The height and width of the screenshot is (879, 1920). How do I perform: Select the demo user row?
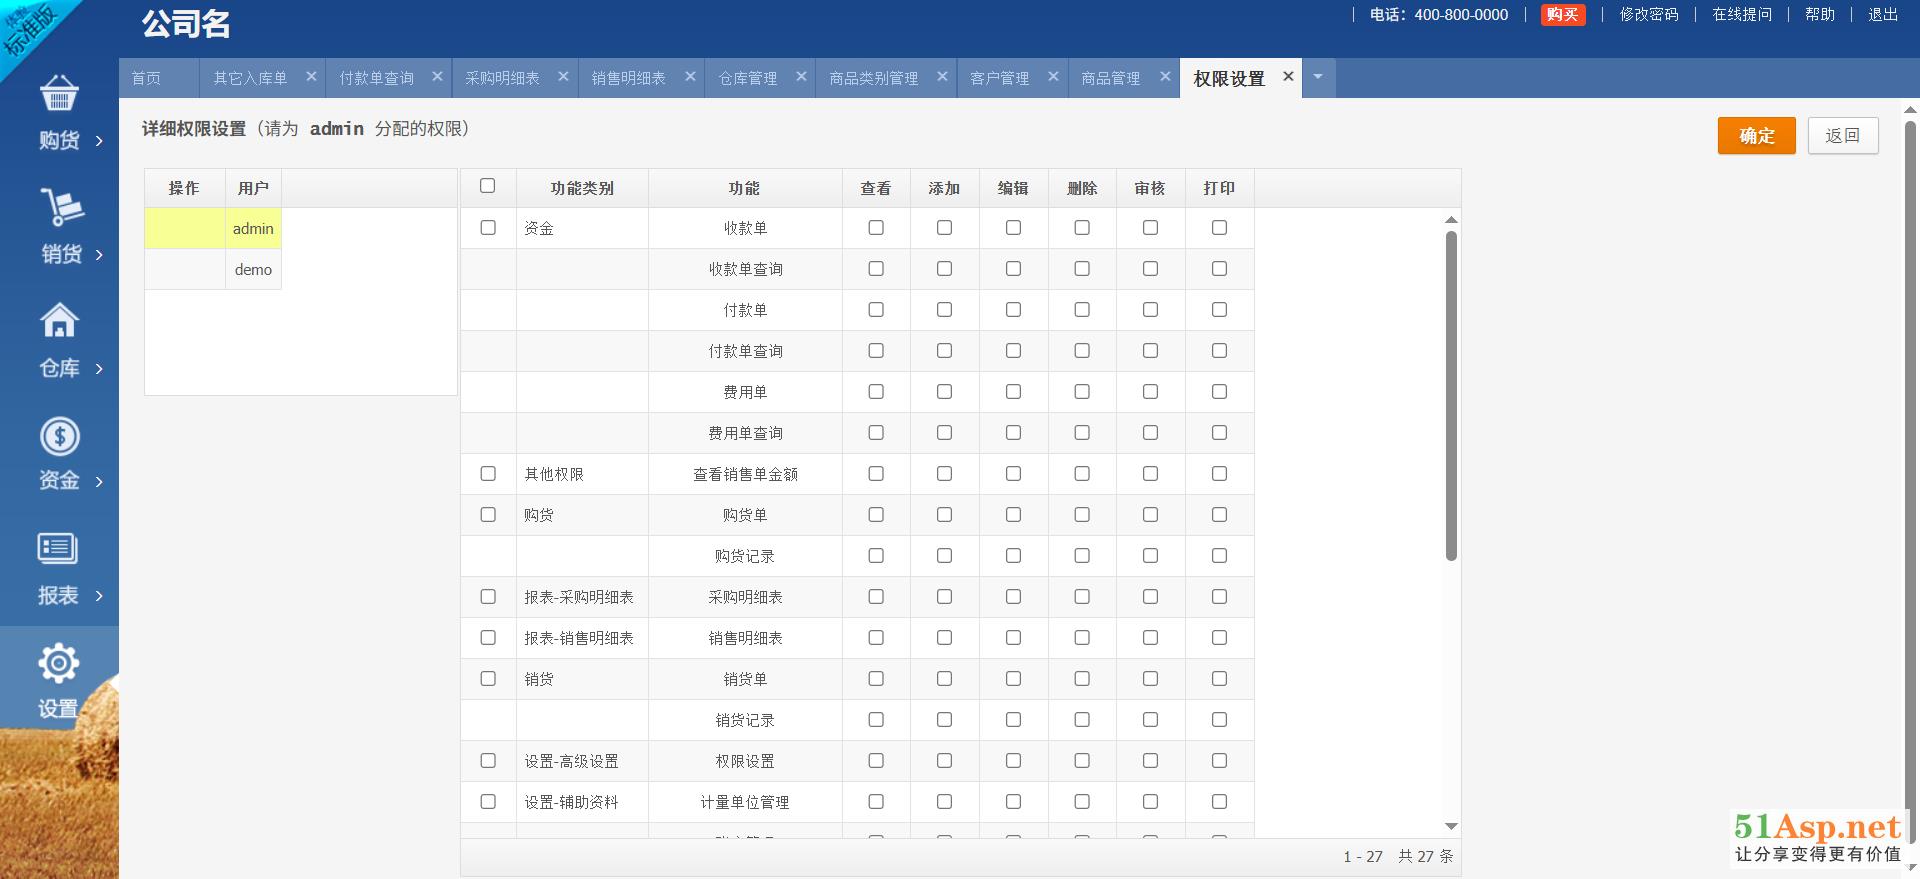[253, 270]
